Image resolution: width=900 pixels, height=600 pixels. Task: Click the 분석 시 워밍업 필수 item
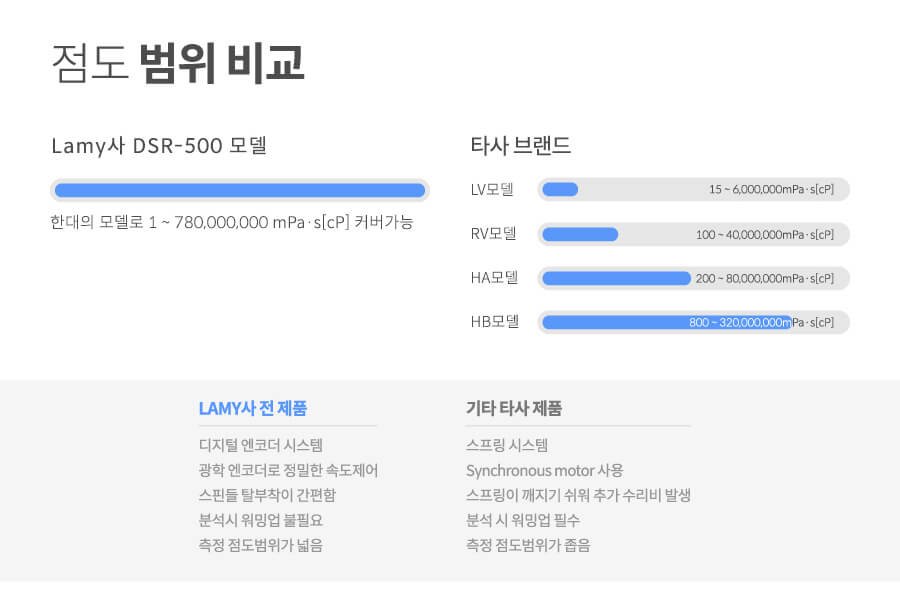[x=523, y=520]
